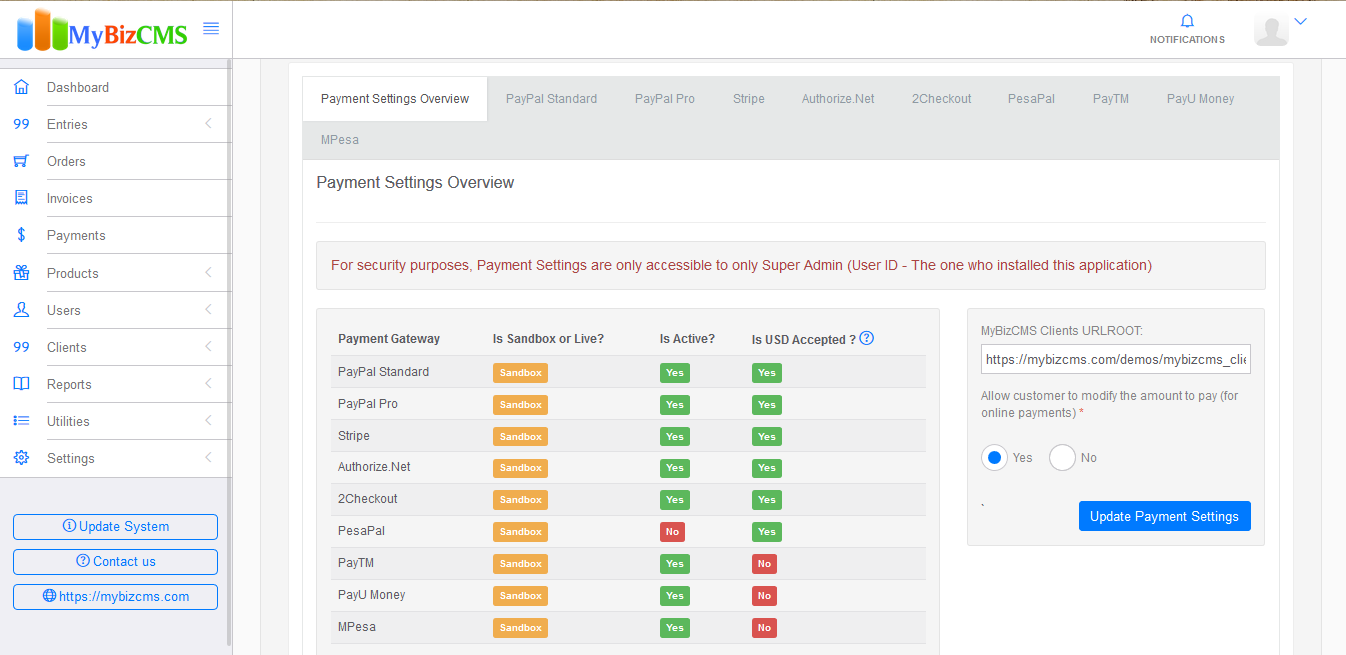Screen dimensions: 1346x655
Task: Switch to the Stripe tab
Action: point(748,99)
